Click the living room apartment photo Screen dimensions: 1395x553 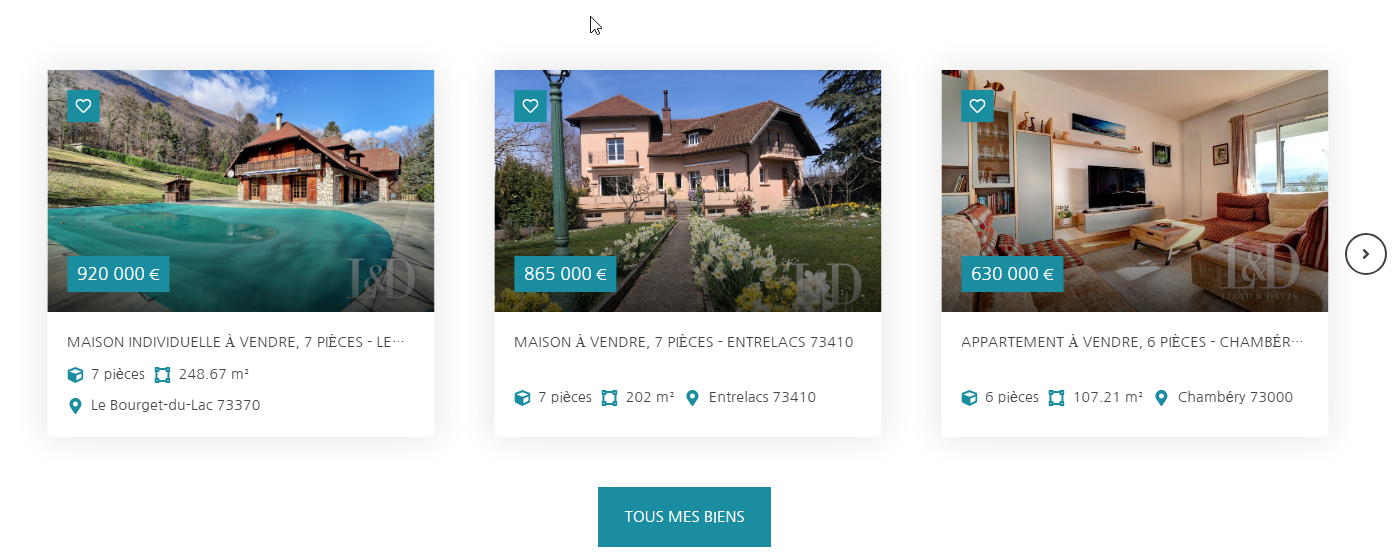[1135, 191]
